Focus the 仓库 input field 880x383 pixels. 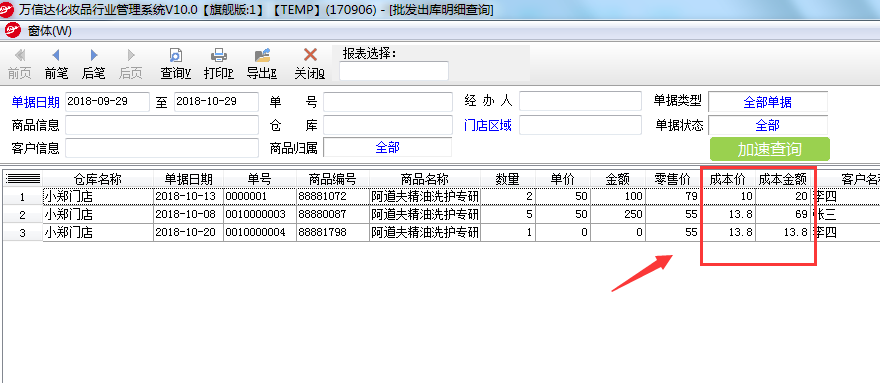[x=388, y=125]
